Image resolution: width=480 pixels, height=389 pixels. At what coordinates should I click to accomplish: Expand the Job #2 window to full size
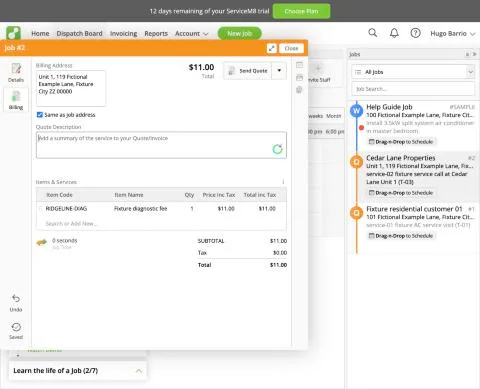point(272,48)
